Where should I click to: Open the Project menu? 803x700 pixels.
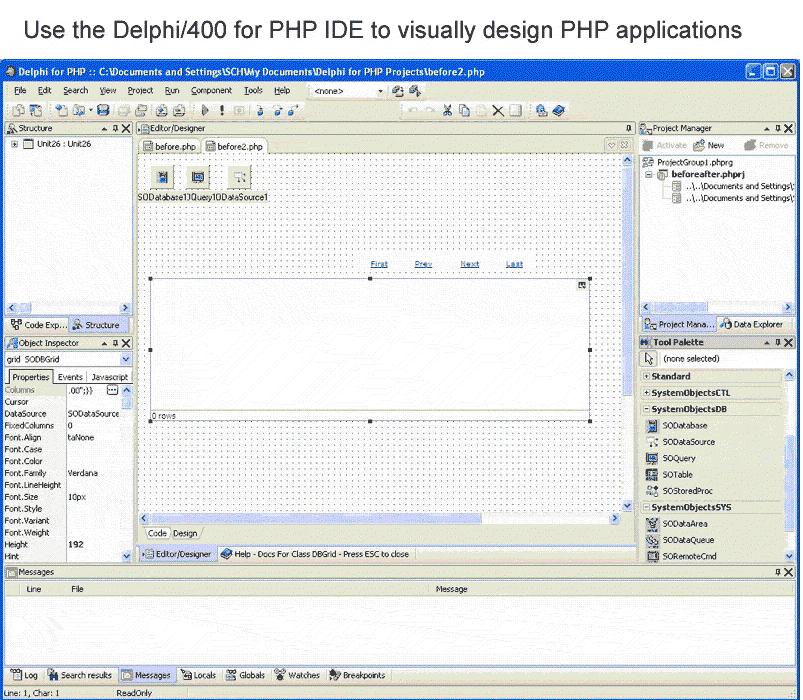pos(140,91)
